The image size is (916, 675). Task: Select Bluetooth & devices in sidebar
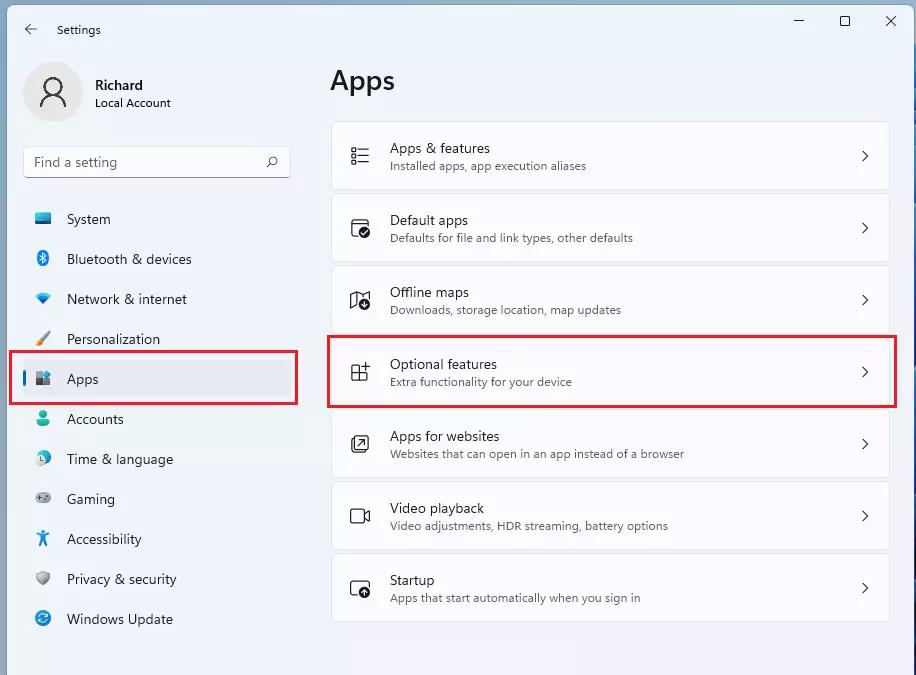pyautogui.click(x=128, y=259)
